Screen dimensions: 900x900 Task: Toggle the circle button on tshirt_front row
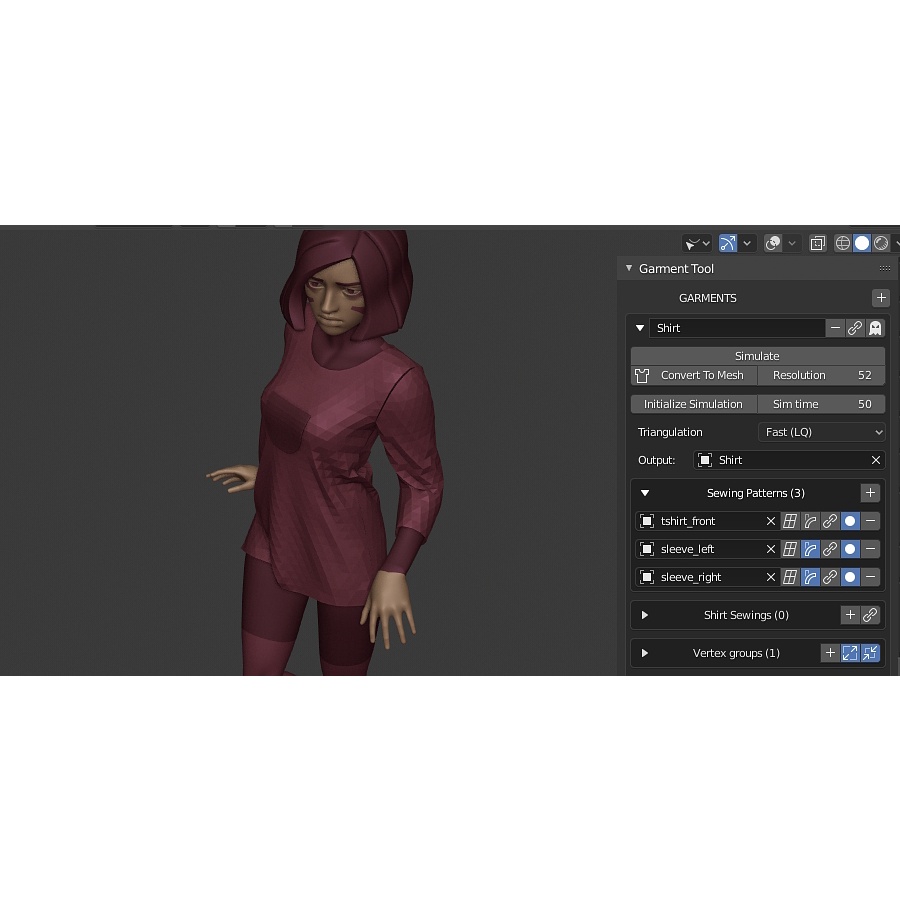coord(850,521)
